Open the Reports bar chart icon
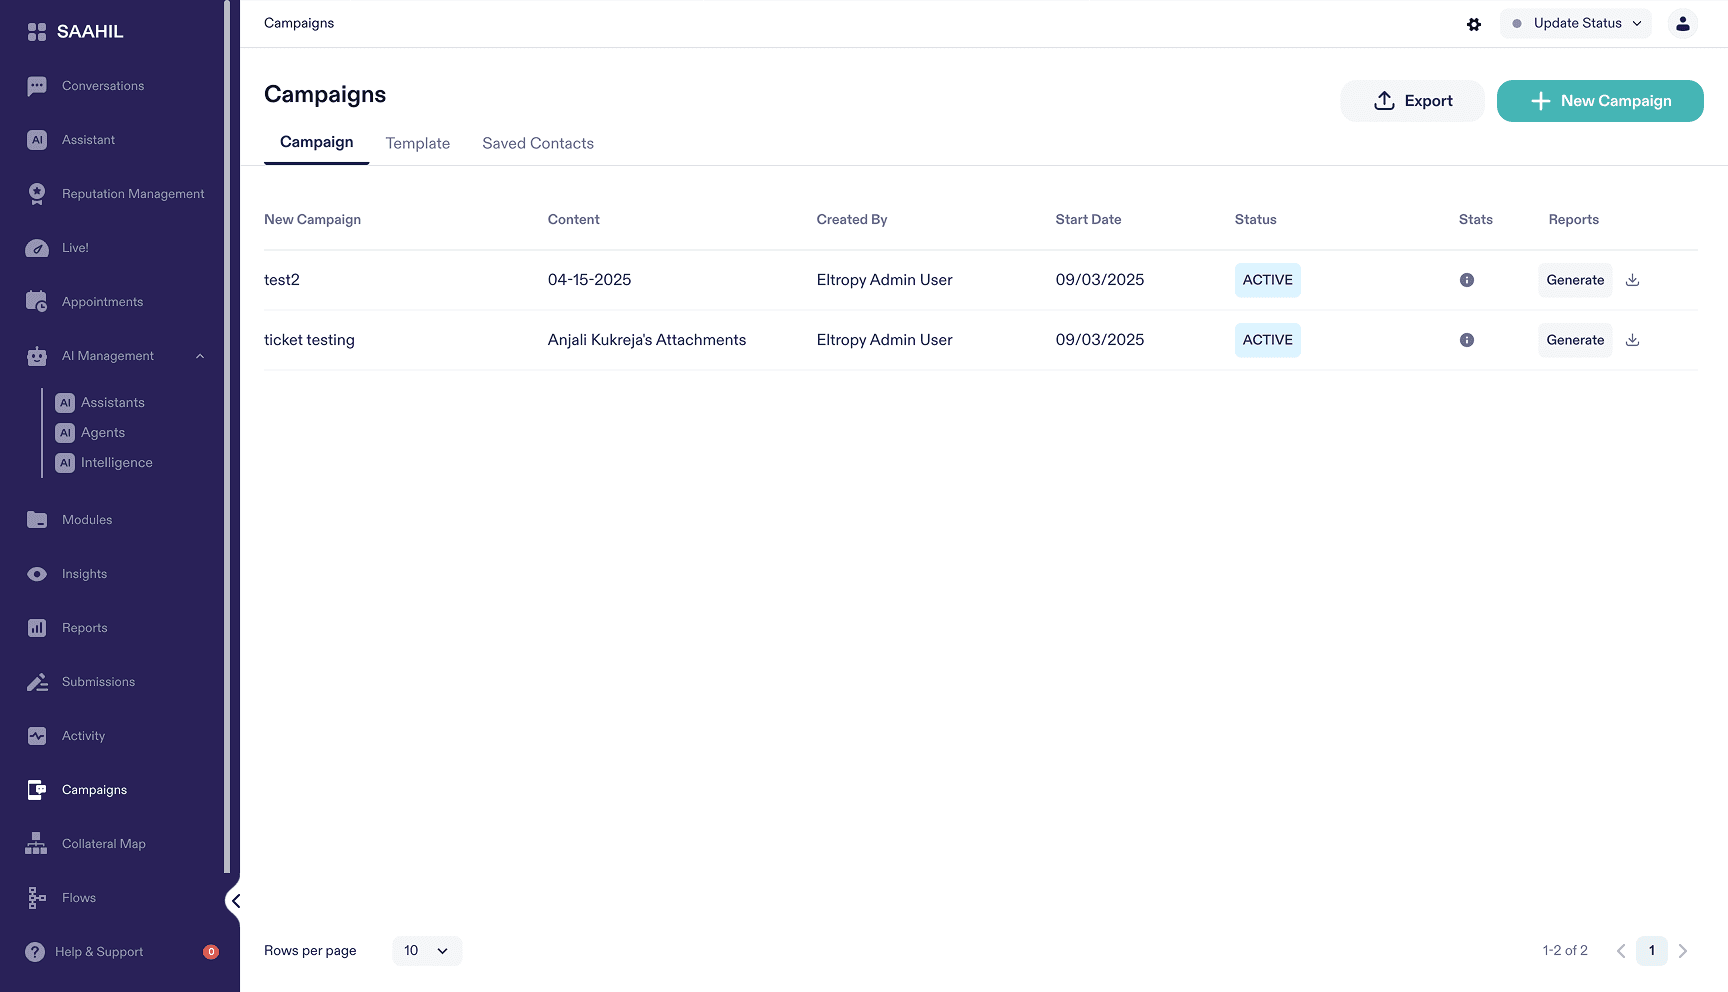Viewport: 1728px width, 992px height. pyautogui.click(x=37, y=628)
